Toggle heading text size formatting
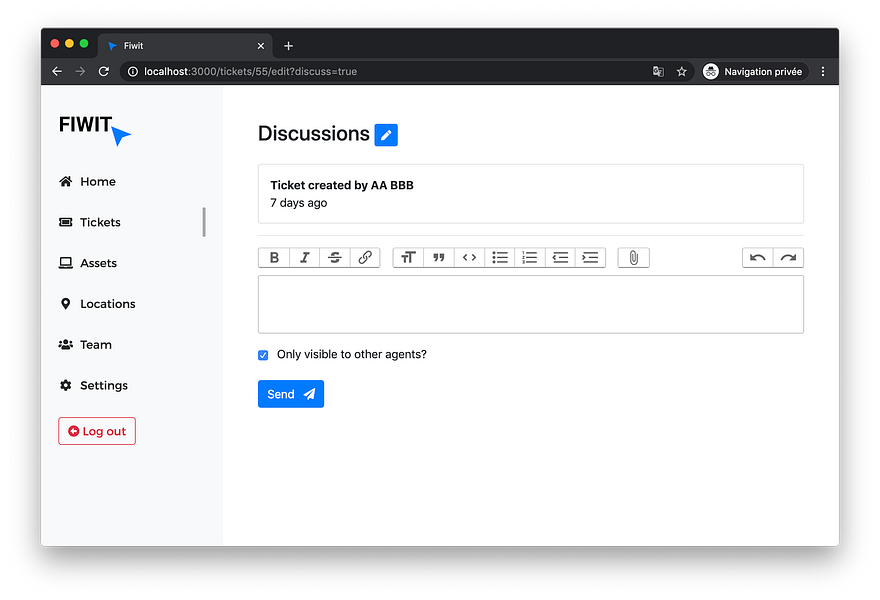Screen dimensions: 880x600 click(409, 258)
